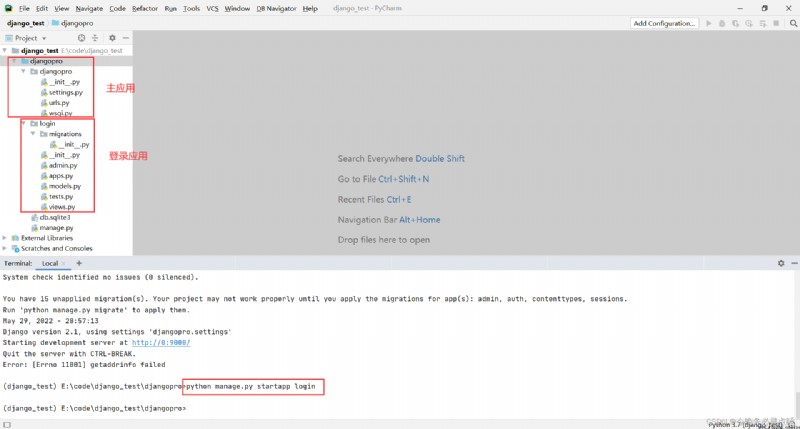Close the Local terminal tab
The height and width of the screenshot is (429, 800).
[x=63, y=263]
